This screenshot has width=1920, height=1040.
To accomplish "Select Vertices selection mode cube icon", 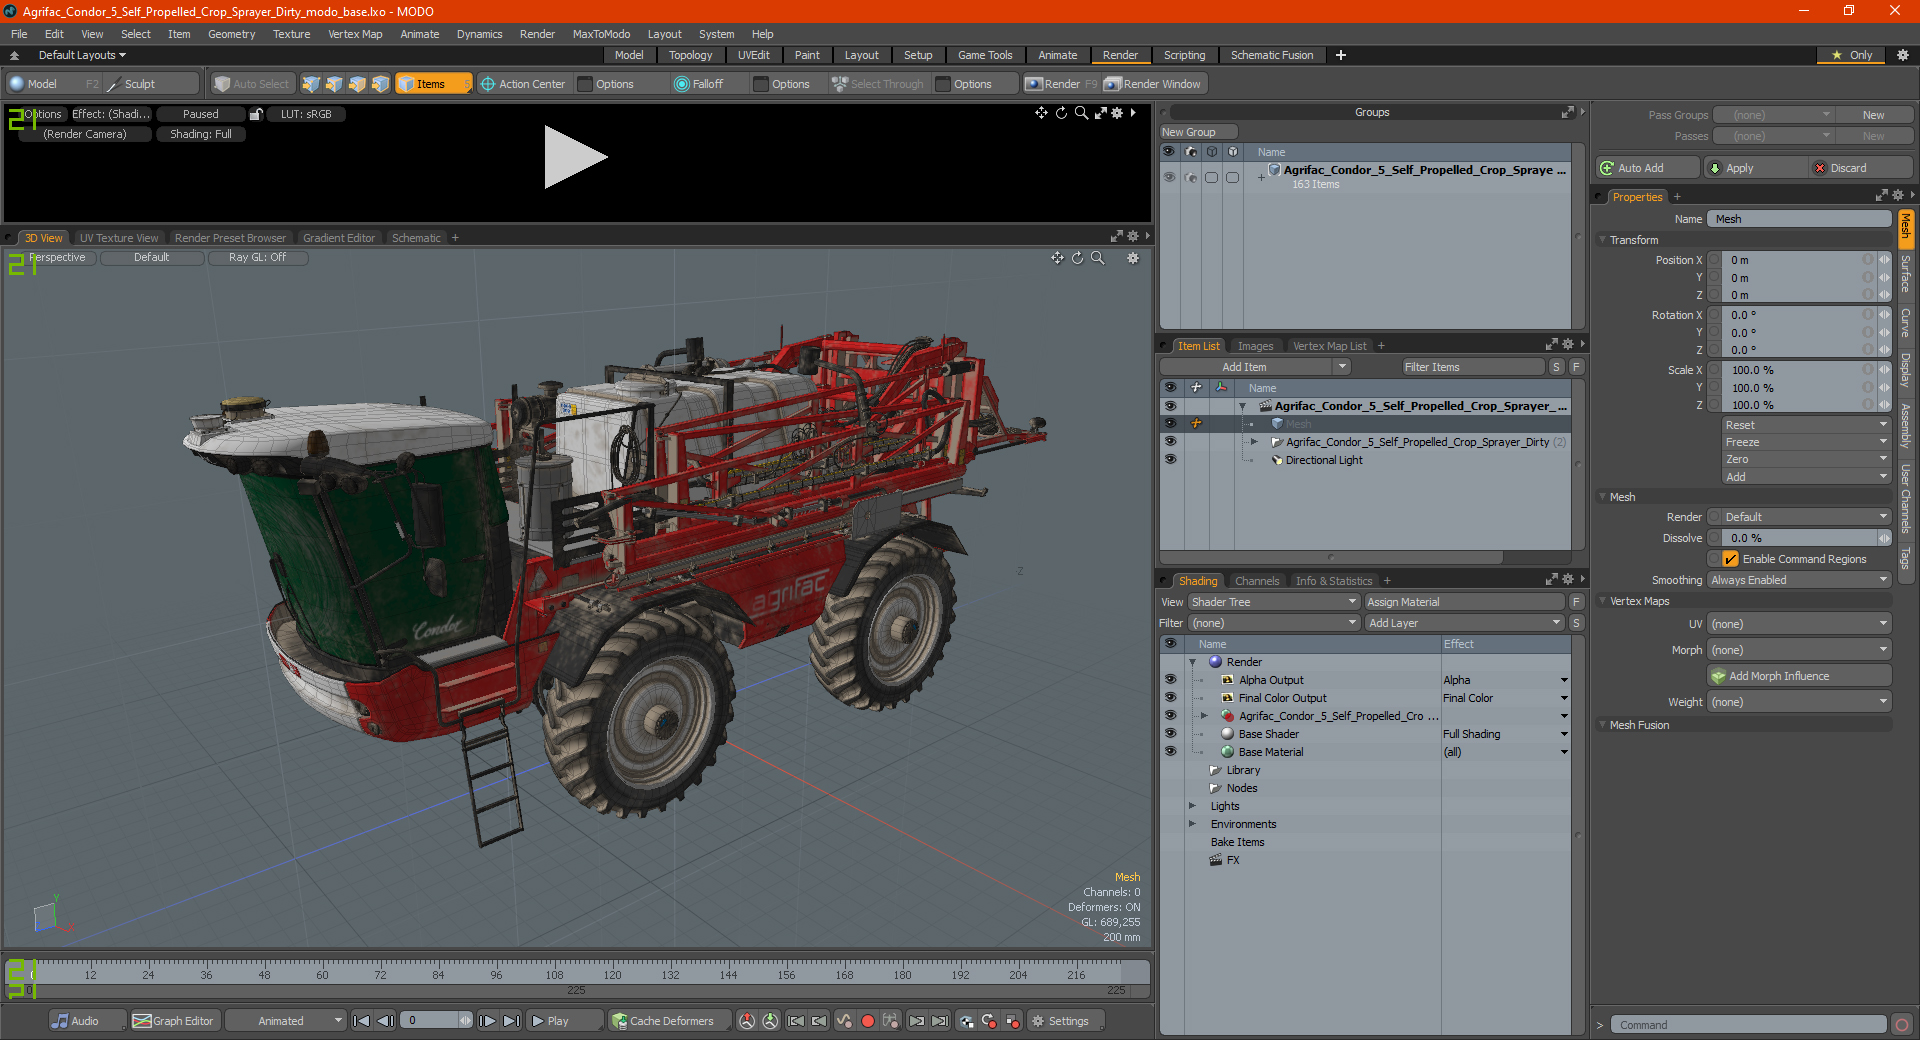I will point(311,84).
